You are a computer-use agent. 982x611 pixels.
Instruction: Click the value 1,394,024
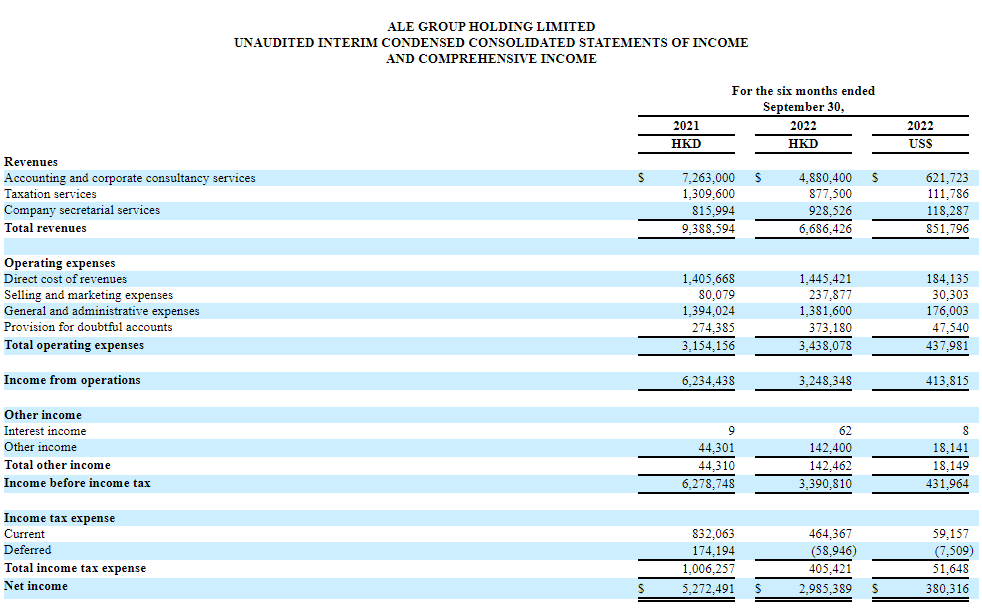click(708, 311)
